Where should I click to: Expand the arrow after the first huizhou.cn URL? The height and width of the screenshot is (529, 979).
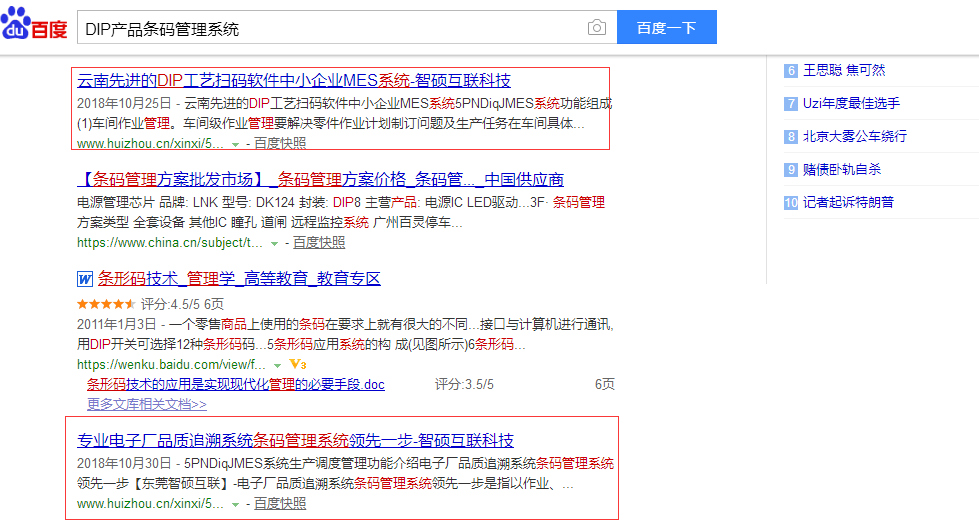point(236,144)
